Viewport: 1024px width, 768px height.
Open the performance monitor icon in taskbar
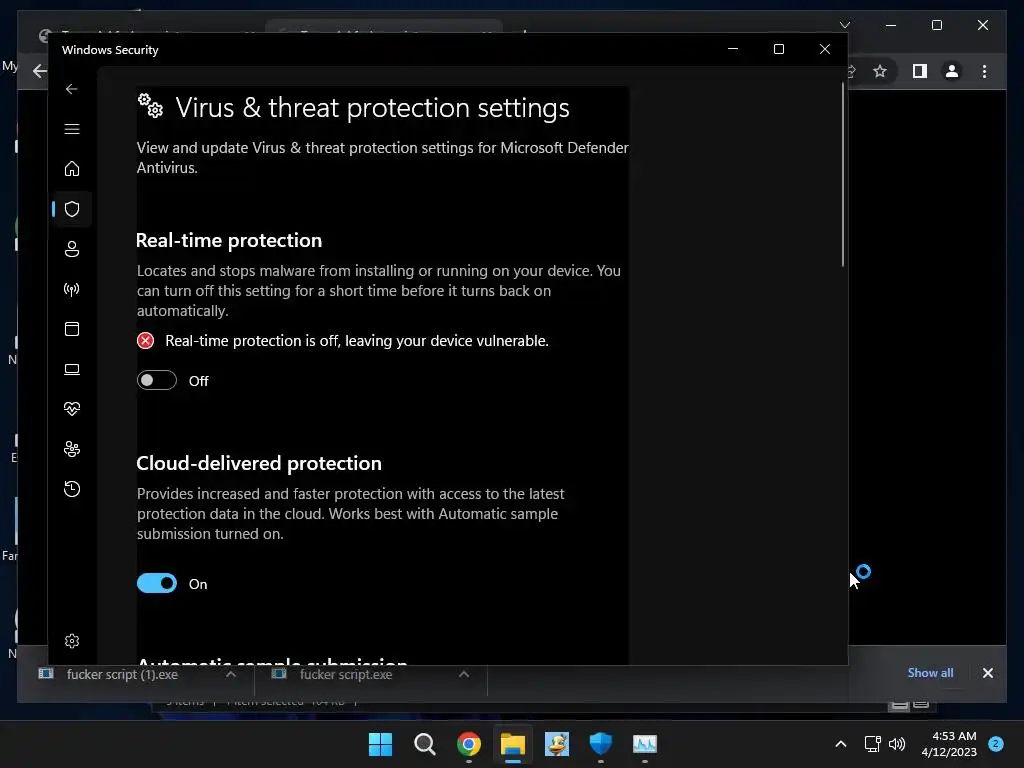point(645,744)
